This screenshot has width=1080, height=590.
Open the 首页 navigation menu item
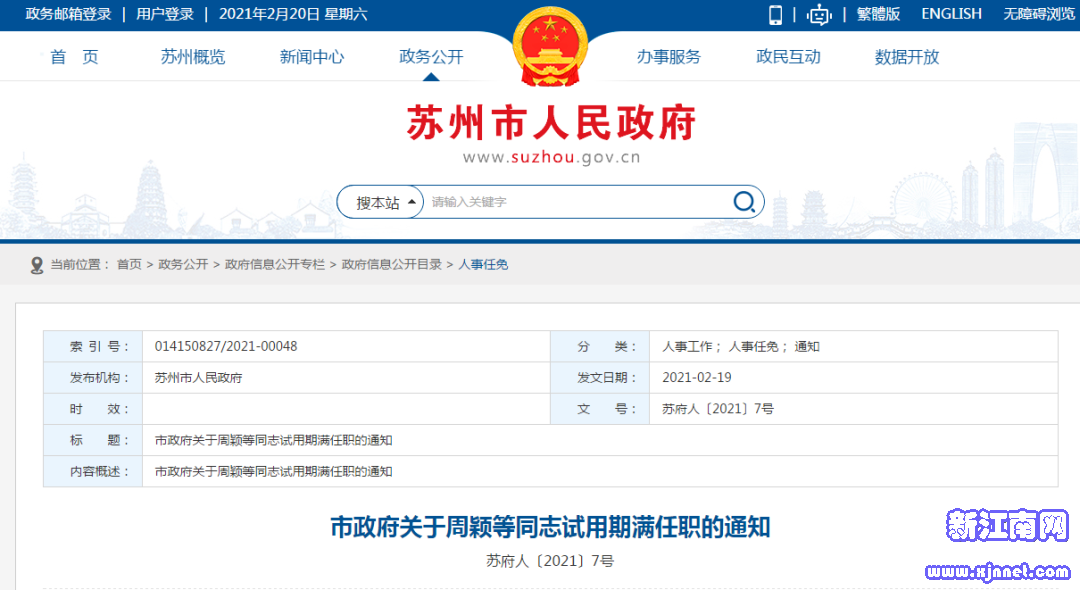click(75, 57)
